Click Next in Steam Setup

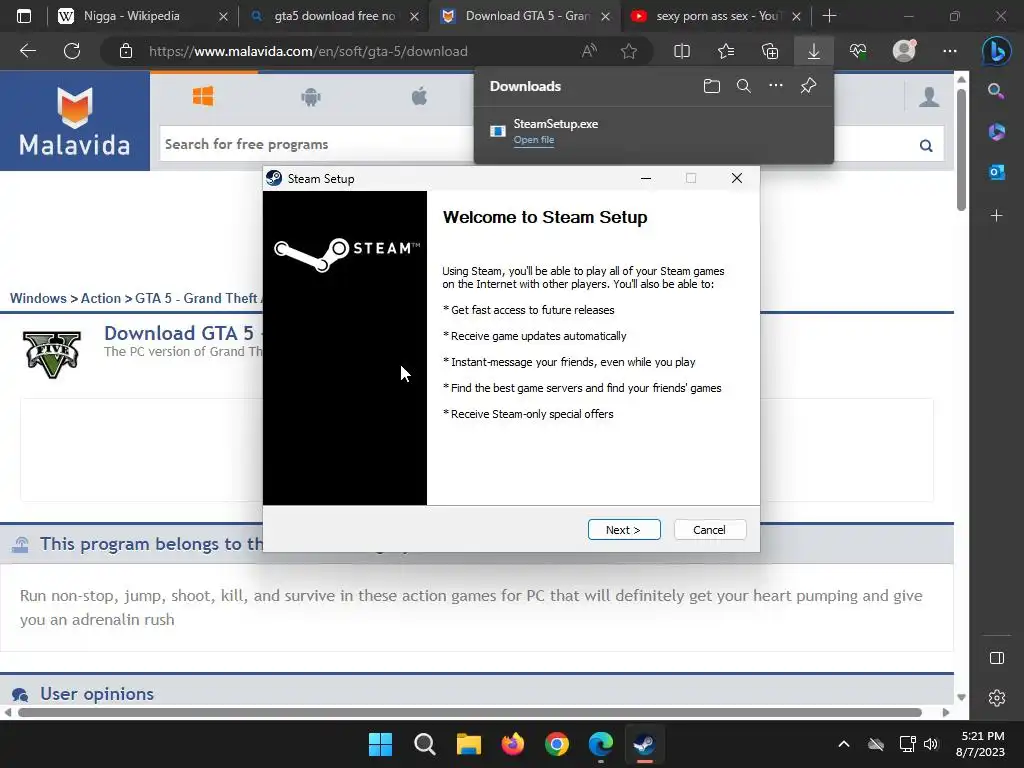(x=624, y=530)
